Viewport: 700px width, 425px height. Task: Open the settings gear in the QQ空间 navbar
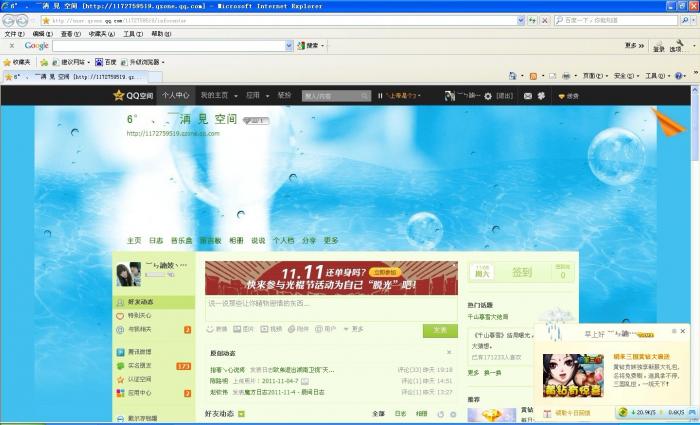tap(488, 96)
